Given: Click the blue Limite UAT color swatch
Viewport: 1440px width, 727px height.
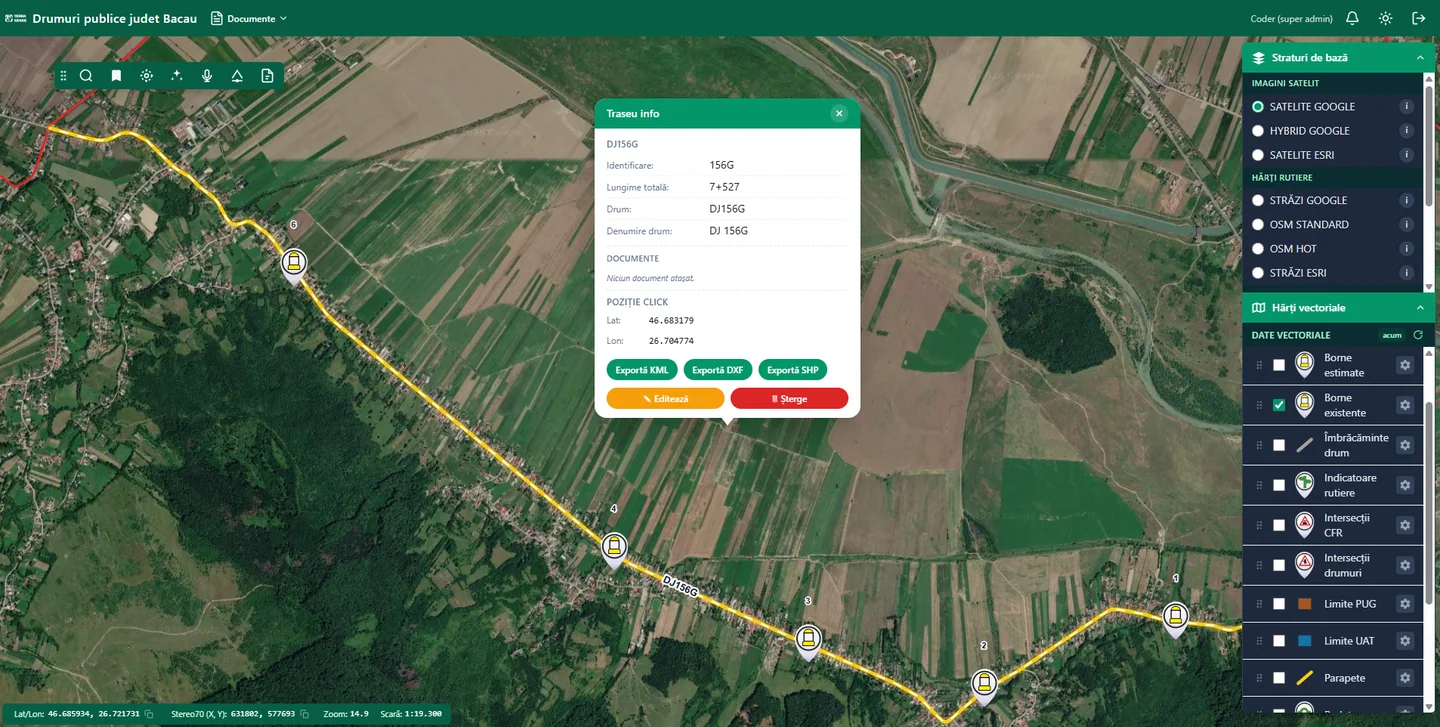Looking at the screenshot, I should click(1304, 641).
